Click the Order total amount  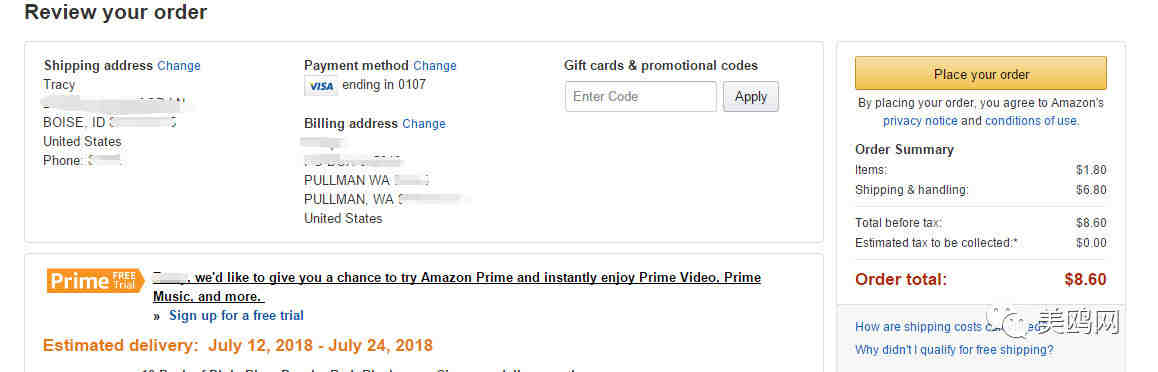point(1086,280)
